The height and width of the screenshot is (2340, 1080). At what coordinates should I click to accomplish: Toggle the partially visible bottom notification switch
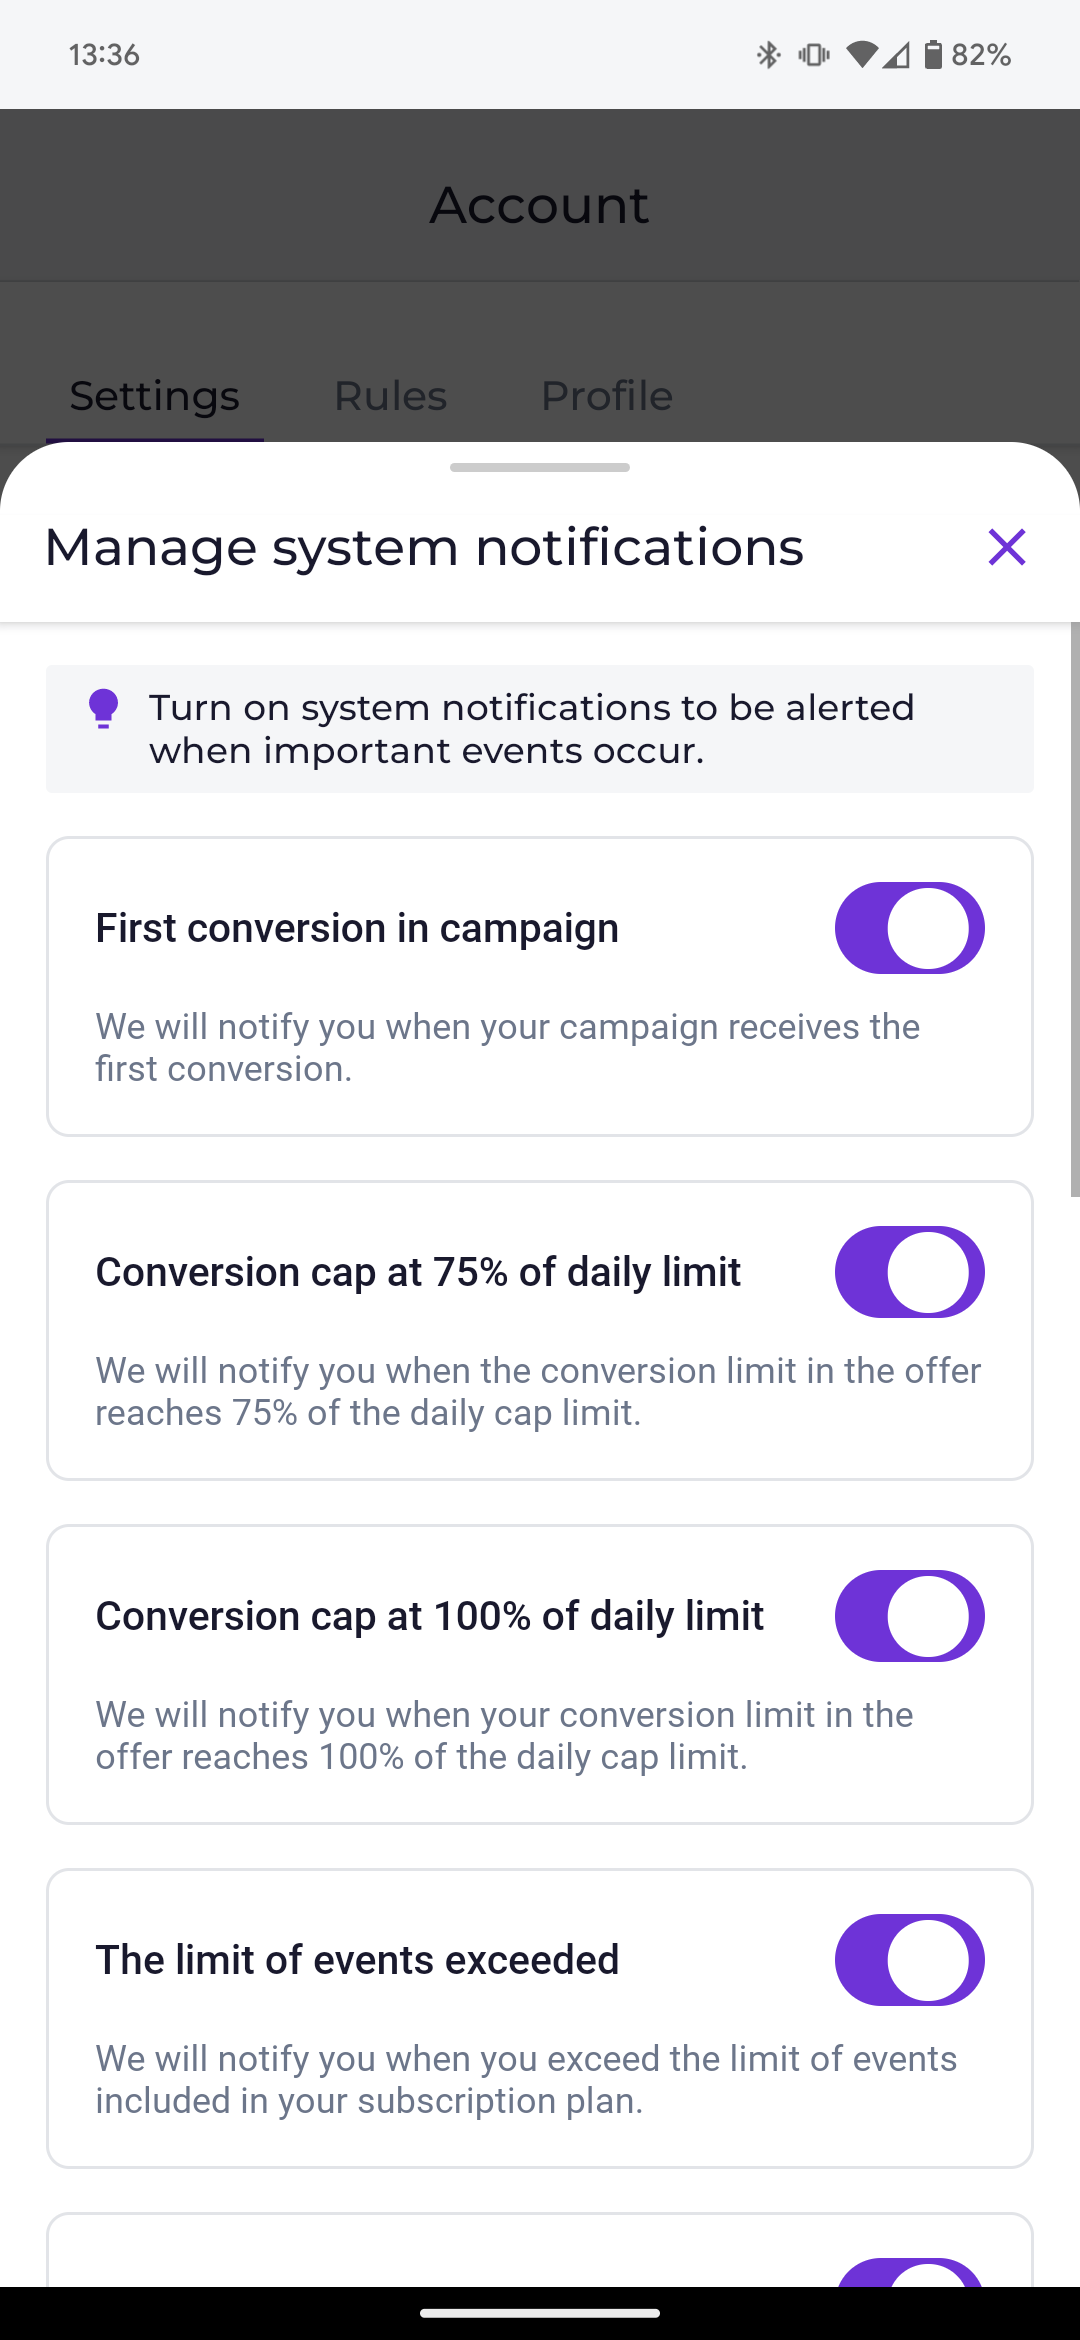click(x=909, y=2272)
